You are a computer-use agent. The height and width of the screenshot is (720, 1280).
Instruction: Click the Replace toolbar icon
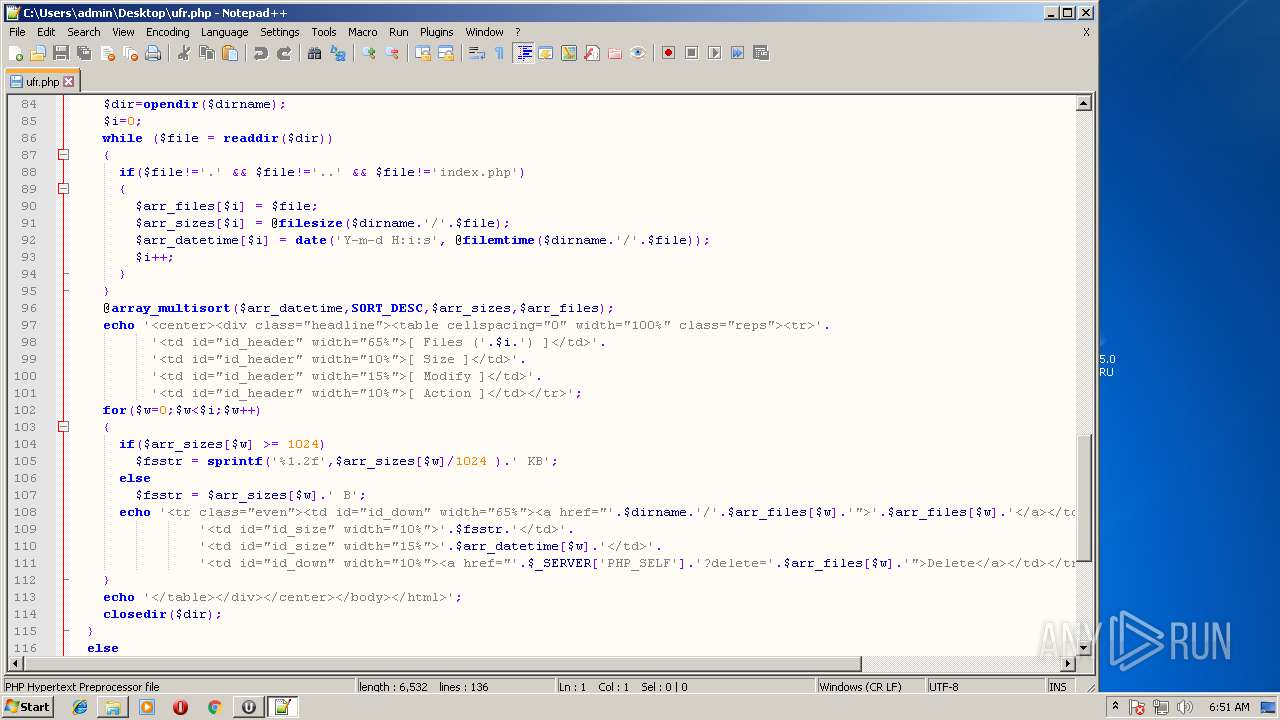pos(338,53)
